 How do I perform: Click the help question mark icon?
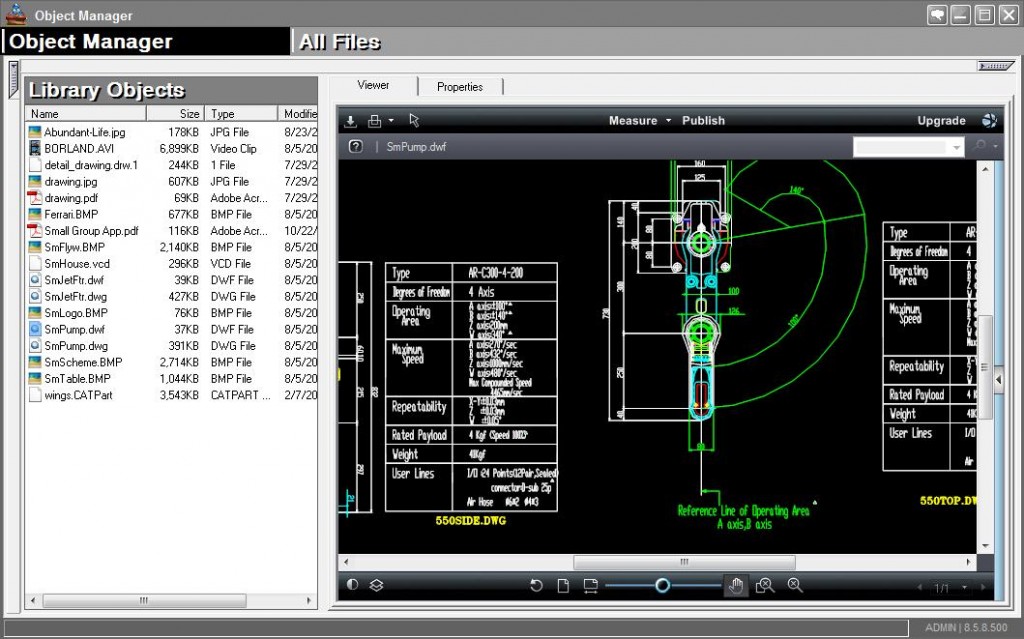tap(353, 145)
